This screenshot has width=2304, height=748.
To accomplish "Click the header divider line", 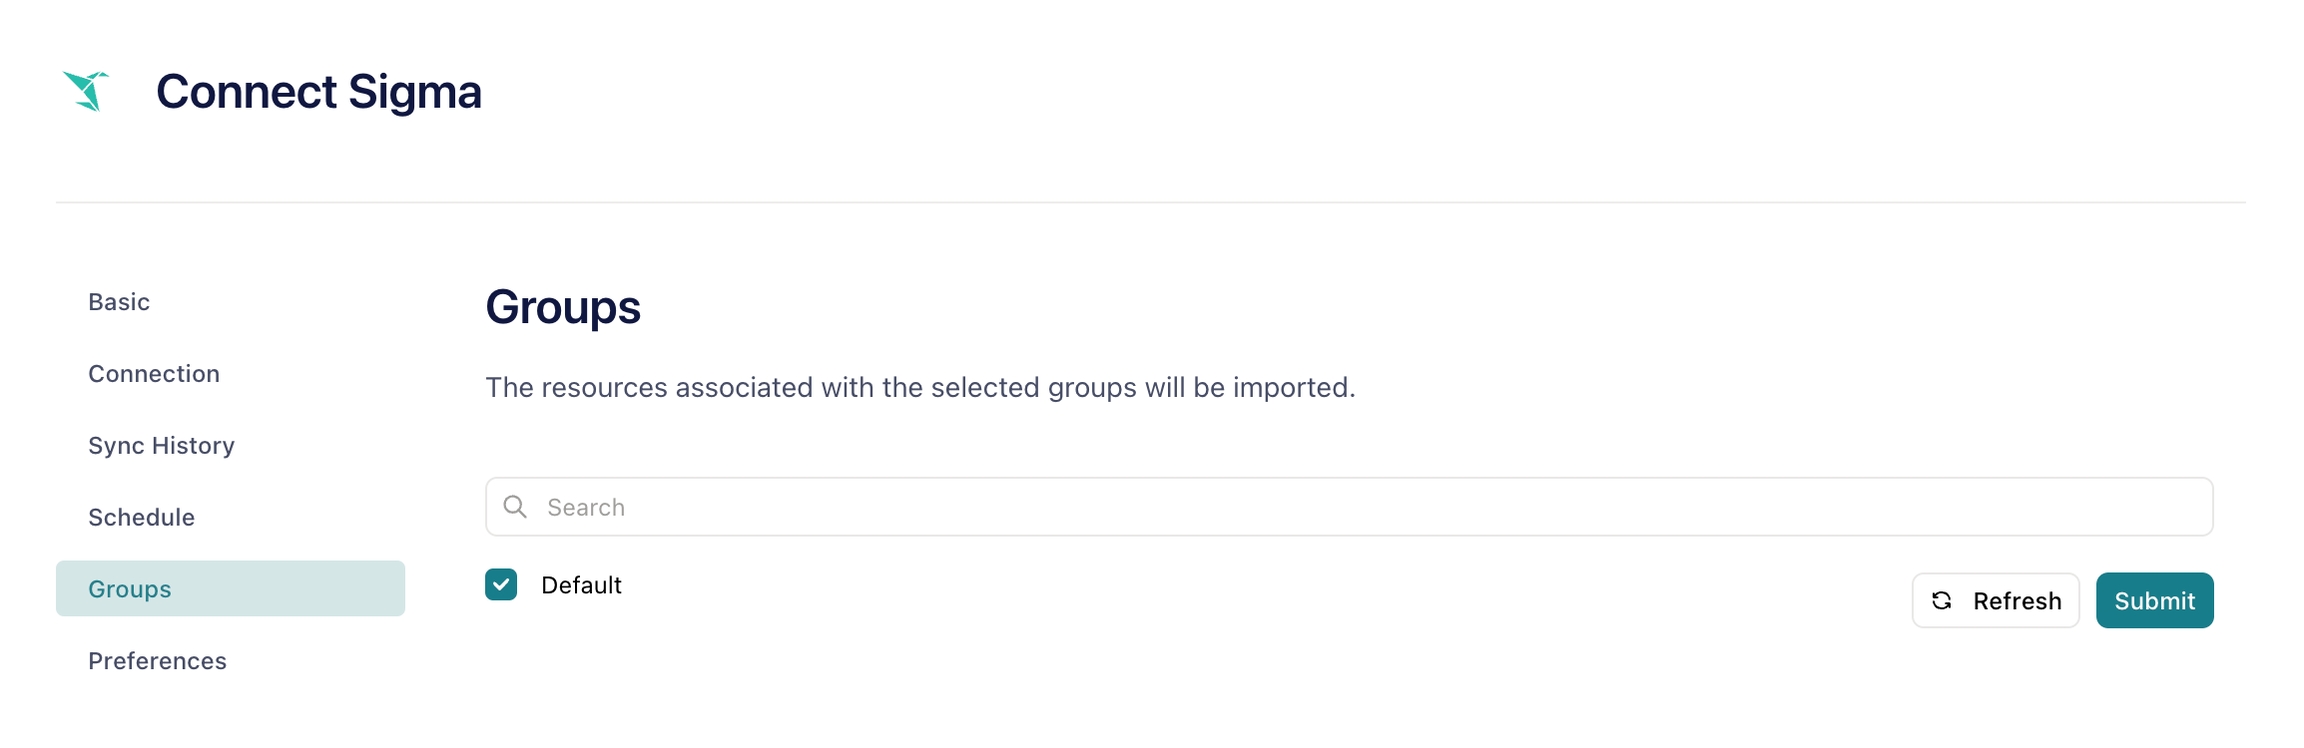I will tap(1150, 203).
